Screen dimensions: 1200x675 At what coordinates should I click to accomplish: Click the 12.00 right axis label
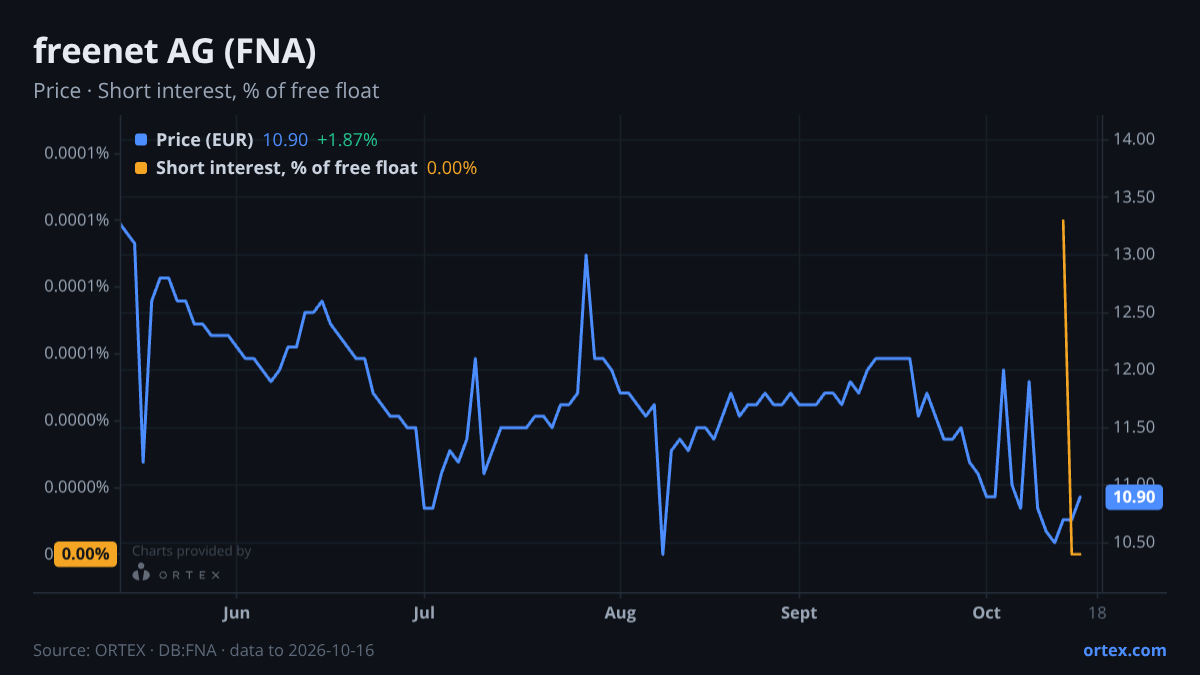click(1135, 370)
